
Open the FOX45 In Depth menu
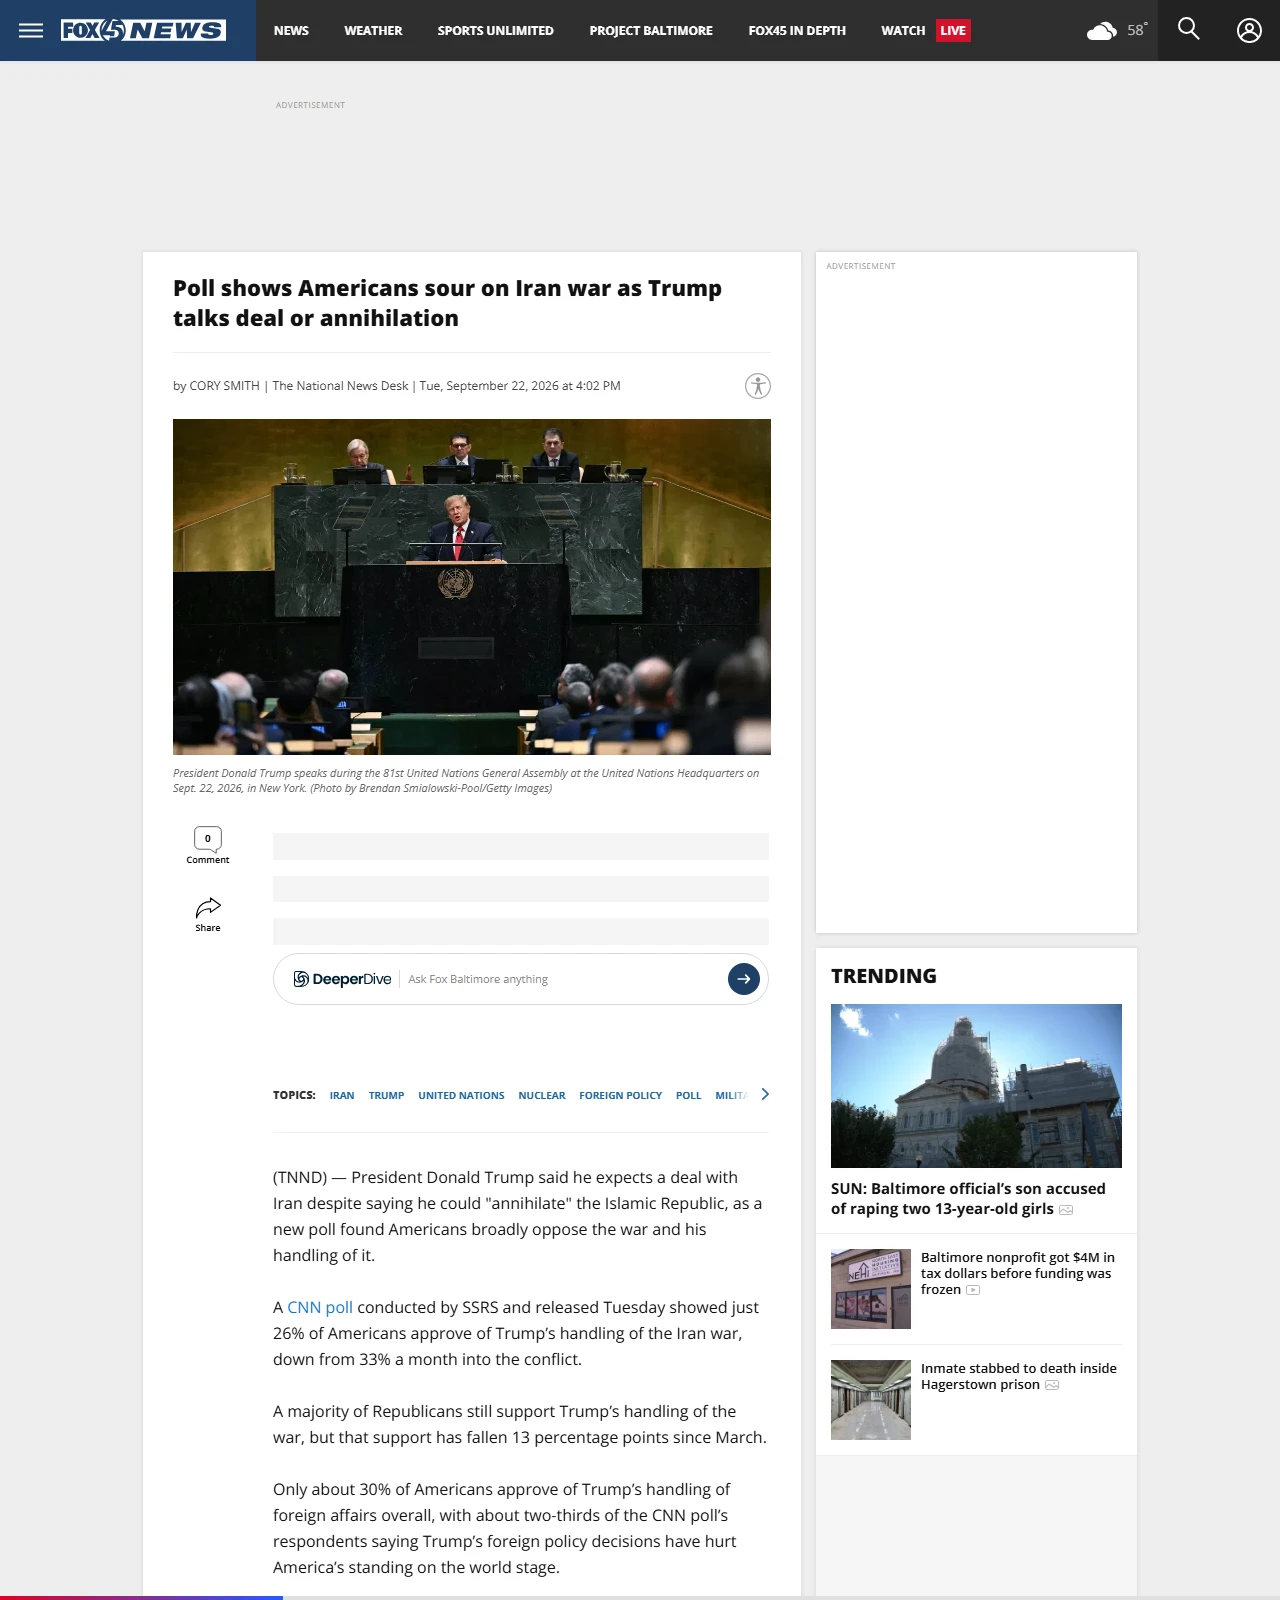point(797,31)
